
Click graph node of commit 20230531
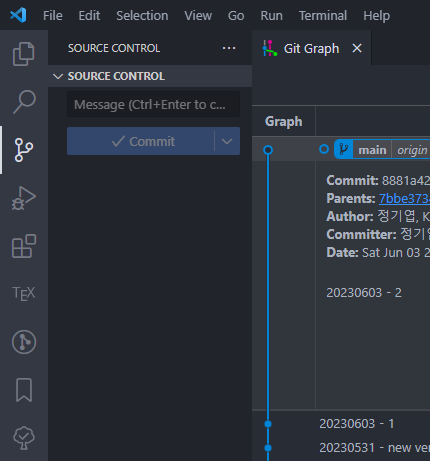tap(268, 448)
